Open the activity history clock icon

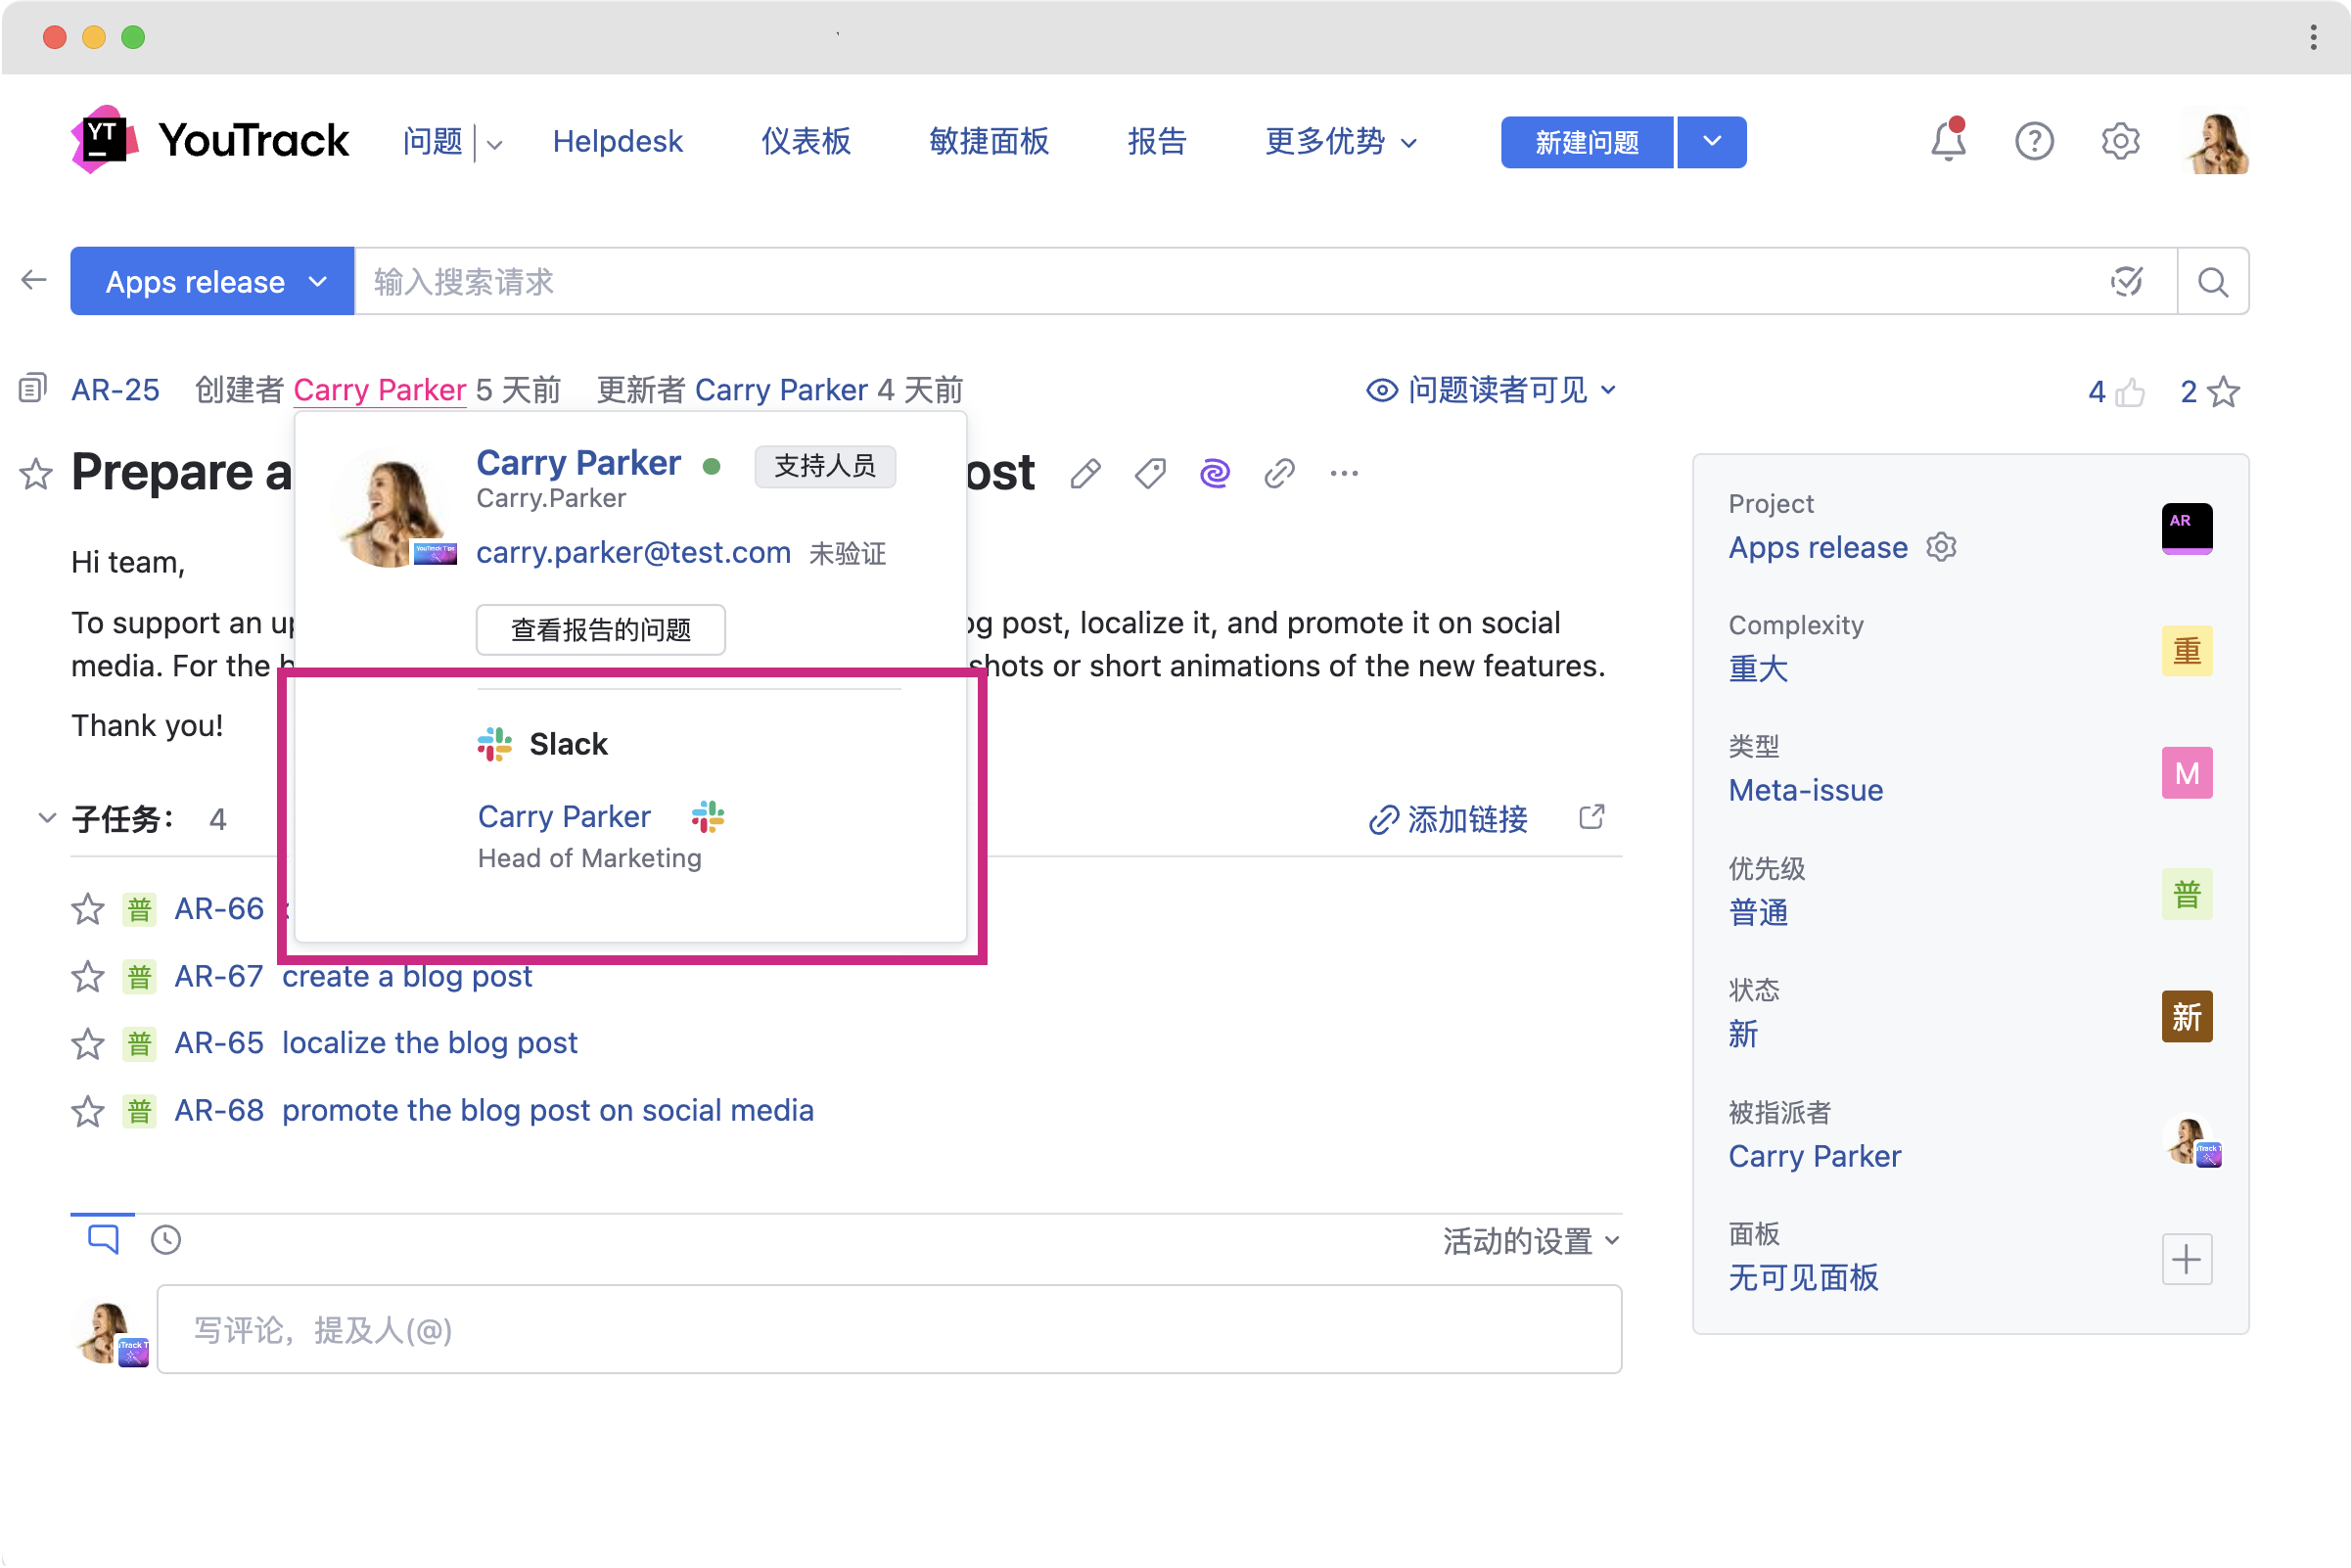(x=166, y=1240)
